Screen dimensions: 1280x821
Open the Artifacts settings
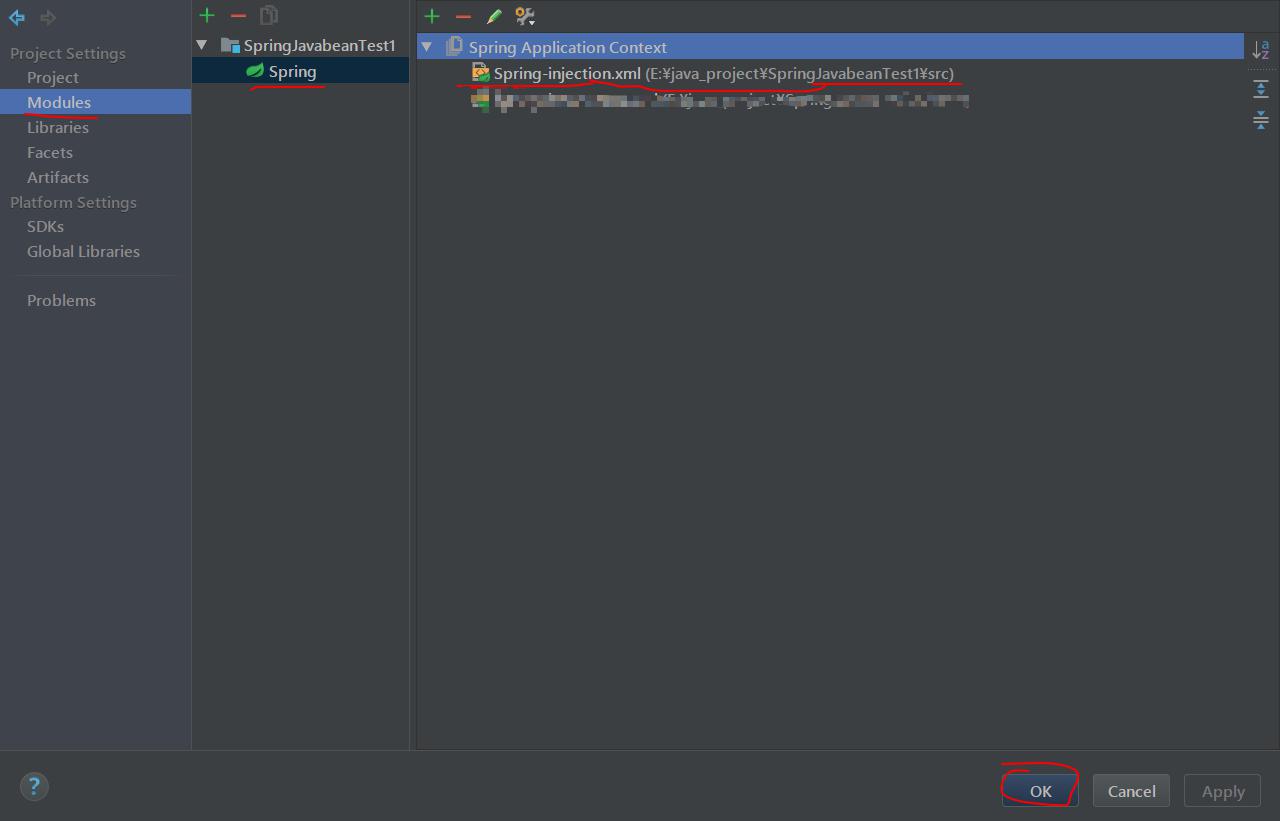click(x=58, y=177)
